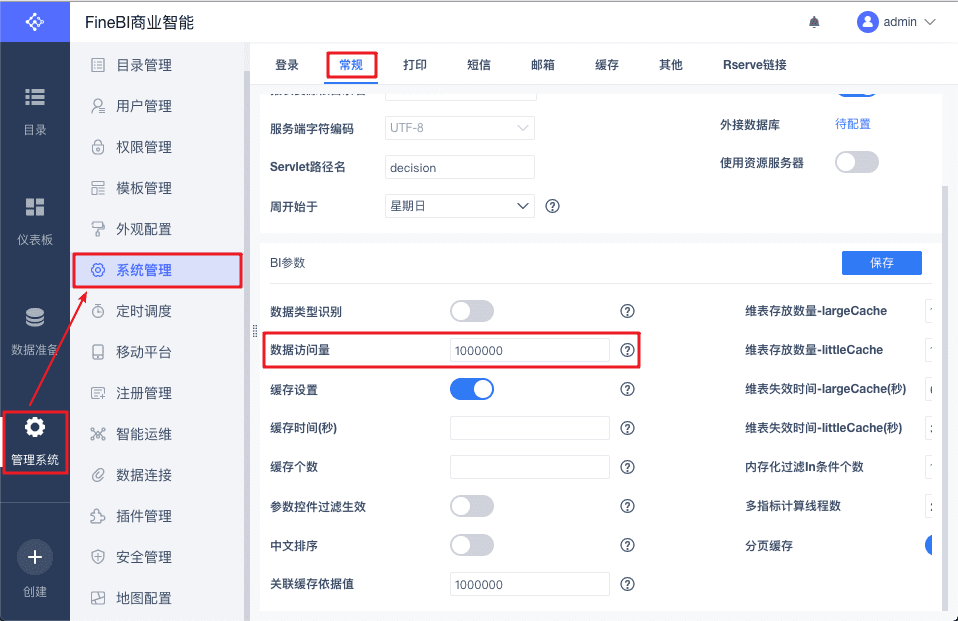Click the FineBI logo icon
This screenshot has height=621, width=958.
[x=35, y=22]
